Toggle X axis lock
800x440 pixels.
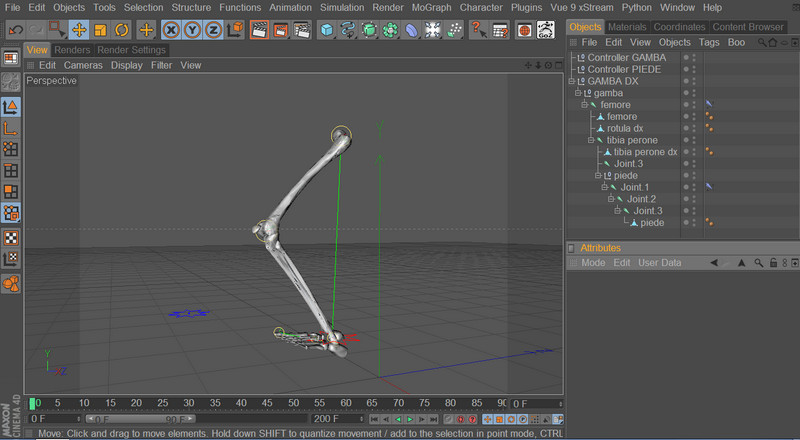(171, 30)
